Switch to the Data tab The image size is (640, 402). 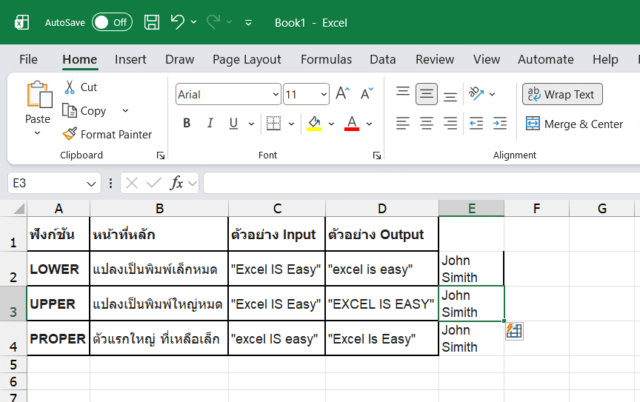pos(382,60)
